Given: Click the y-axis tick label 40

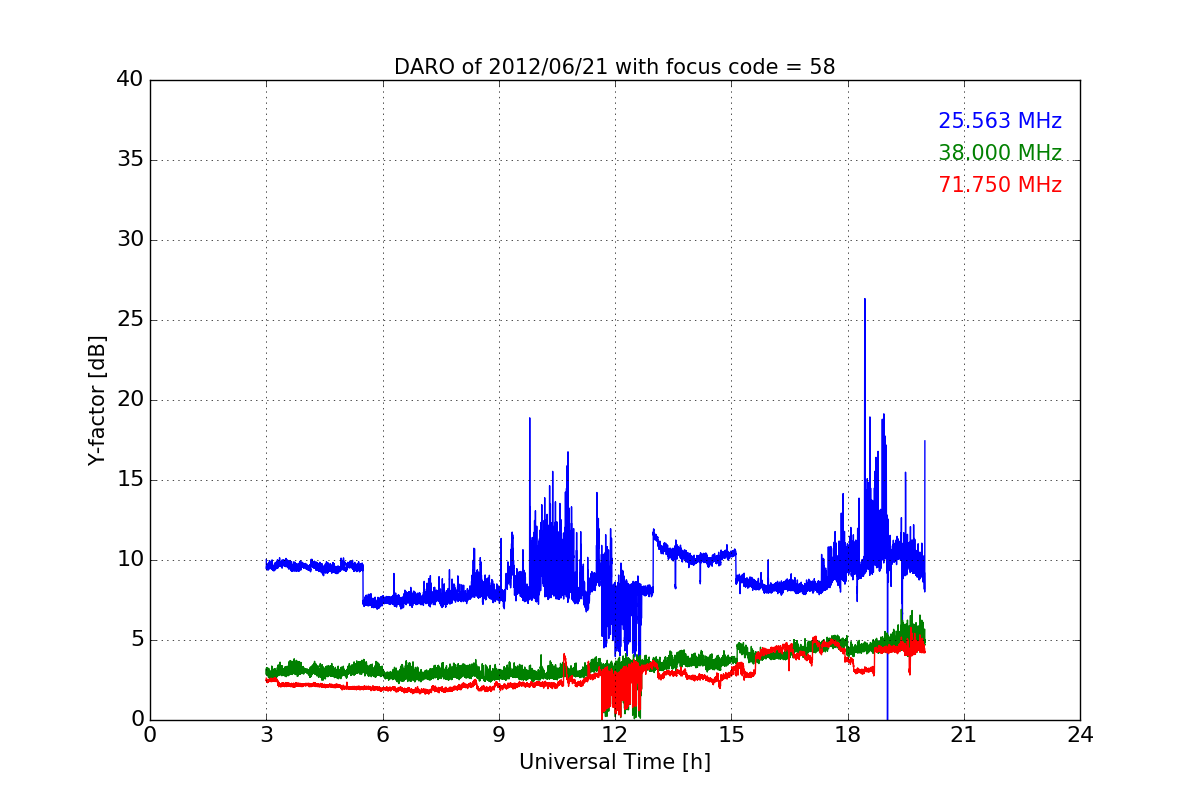Looking at the screenshot, I should coord(130,80).
